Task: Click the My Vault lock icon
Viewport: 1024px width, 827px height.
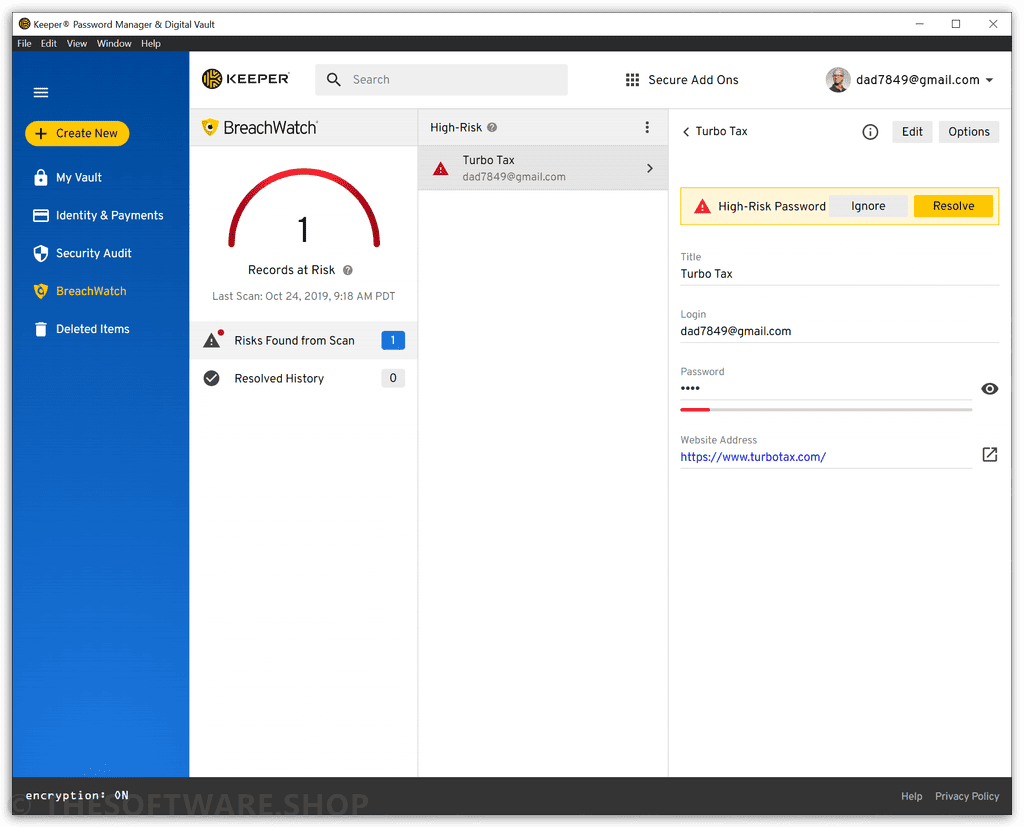Action: pos(40,177)
